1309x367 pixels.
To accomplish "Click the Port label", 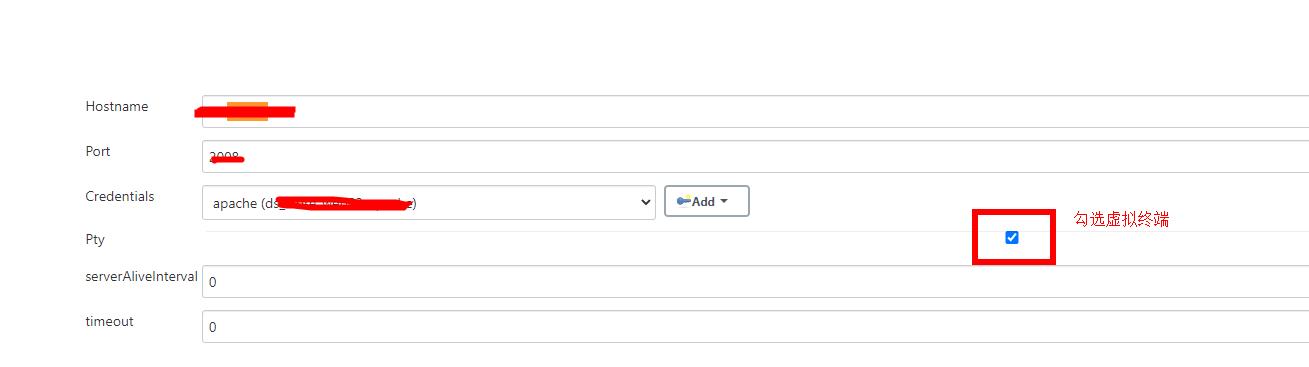I will pos(98,151).
